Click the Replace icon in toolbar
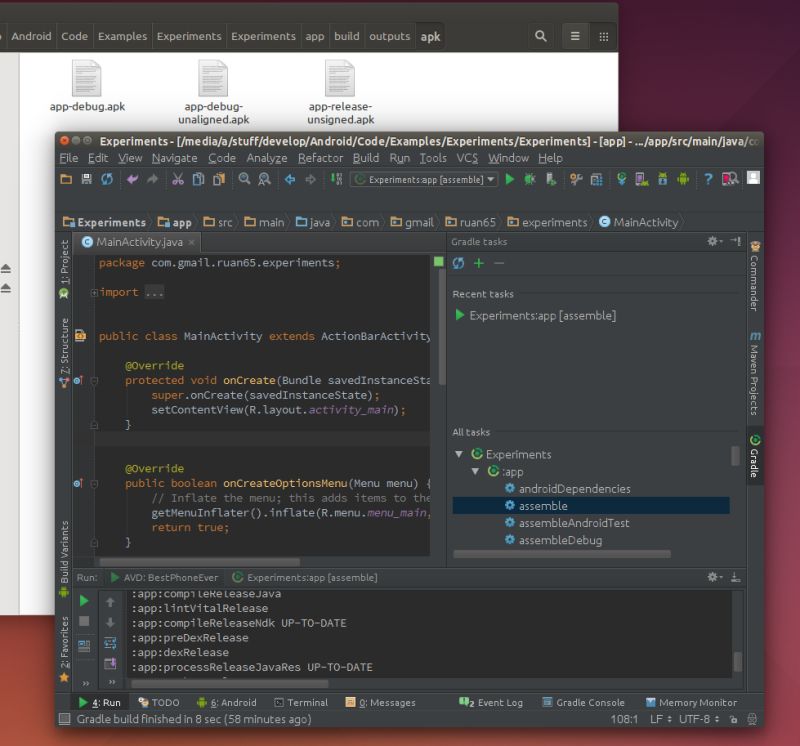 click(264, 179)
